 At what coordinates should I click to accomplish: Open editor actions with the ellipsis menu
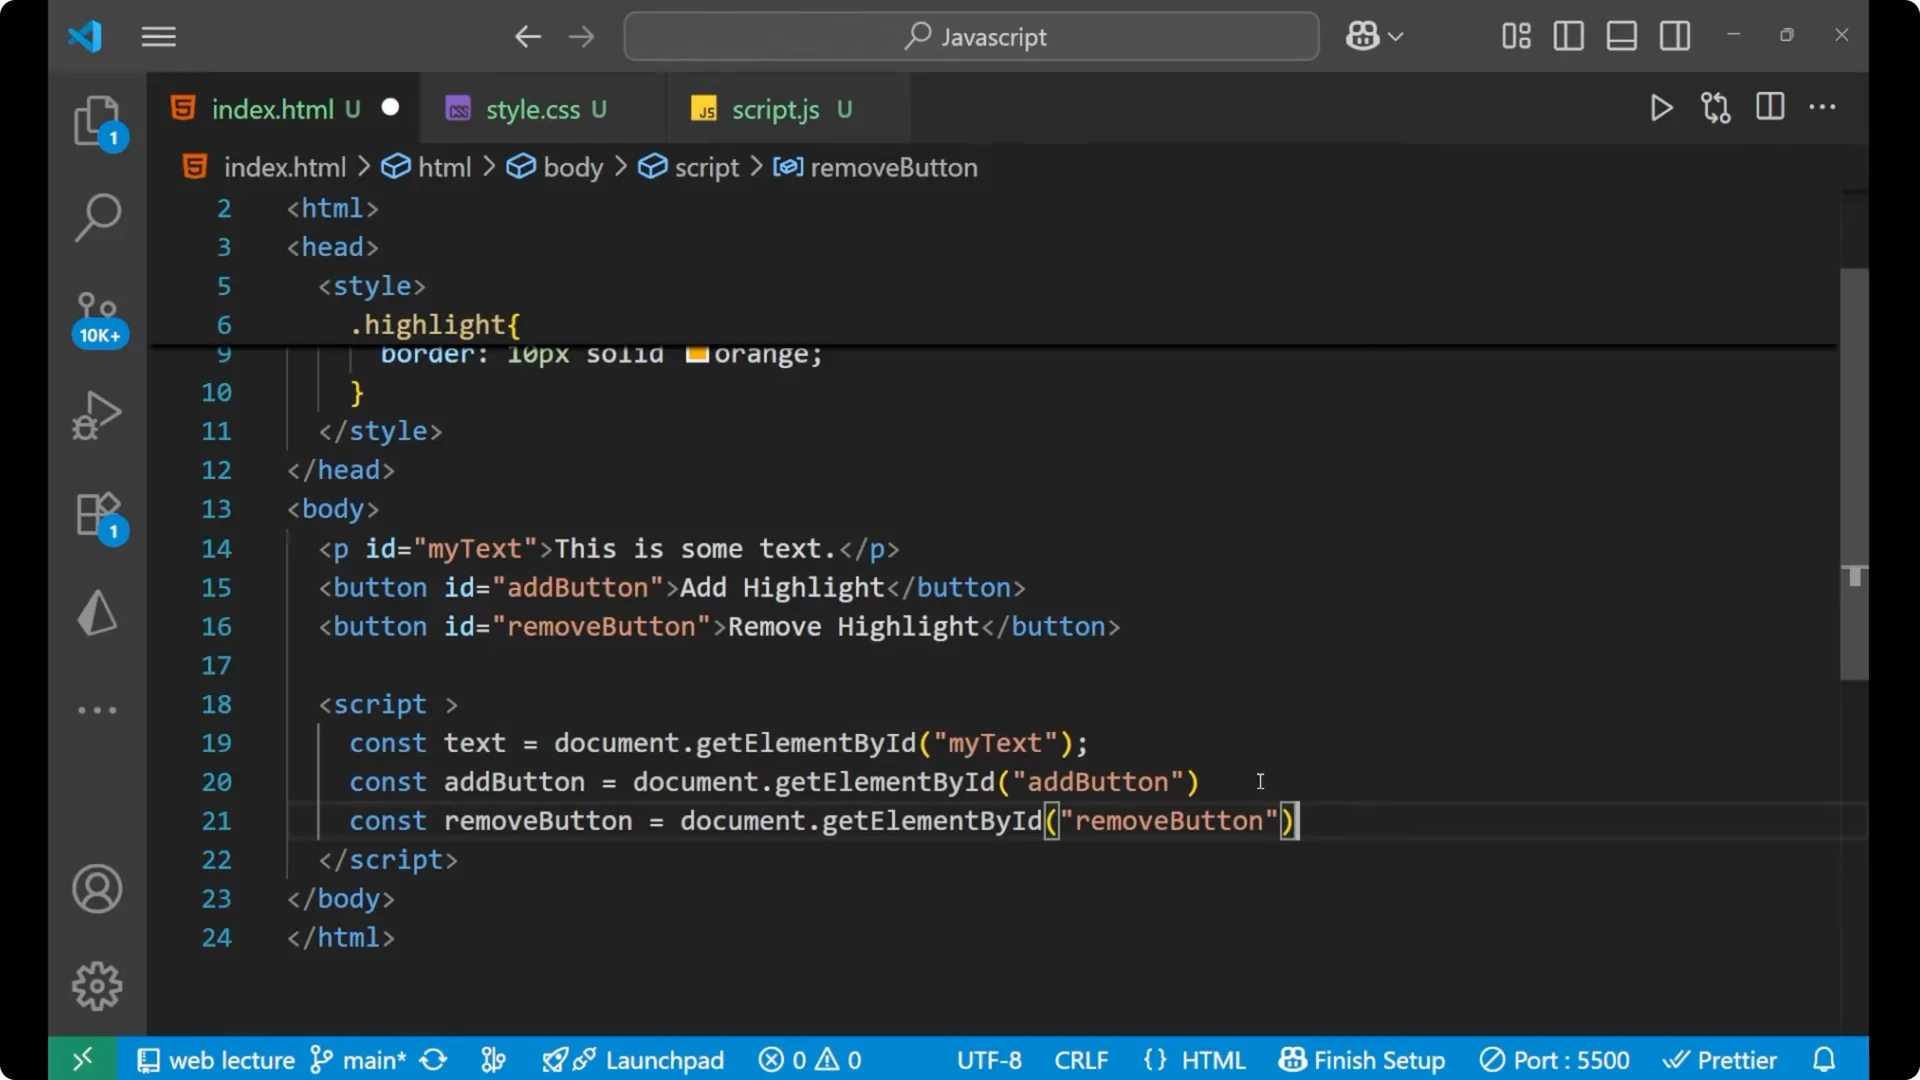tap(1823, 108)
